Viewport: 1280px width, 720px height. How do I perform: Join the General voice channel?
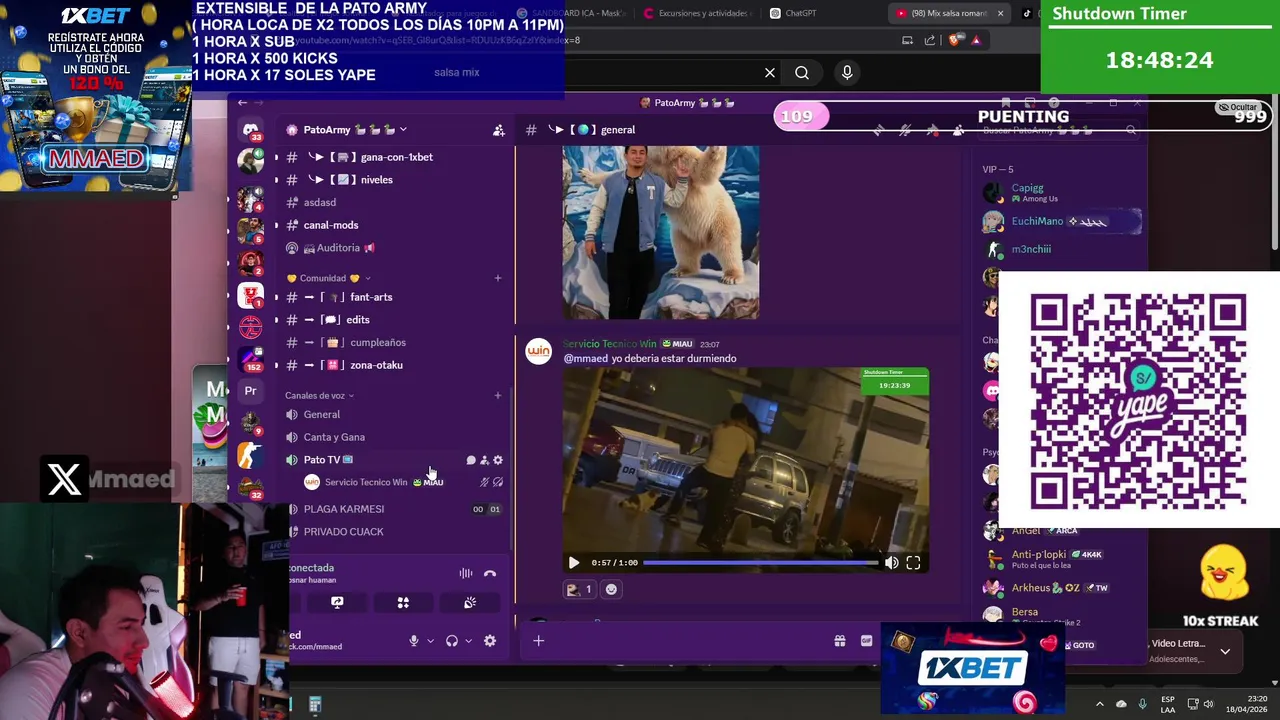pyautogui.click(x=321, y=414)
